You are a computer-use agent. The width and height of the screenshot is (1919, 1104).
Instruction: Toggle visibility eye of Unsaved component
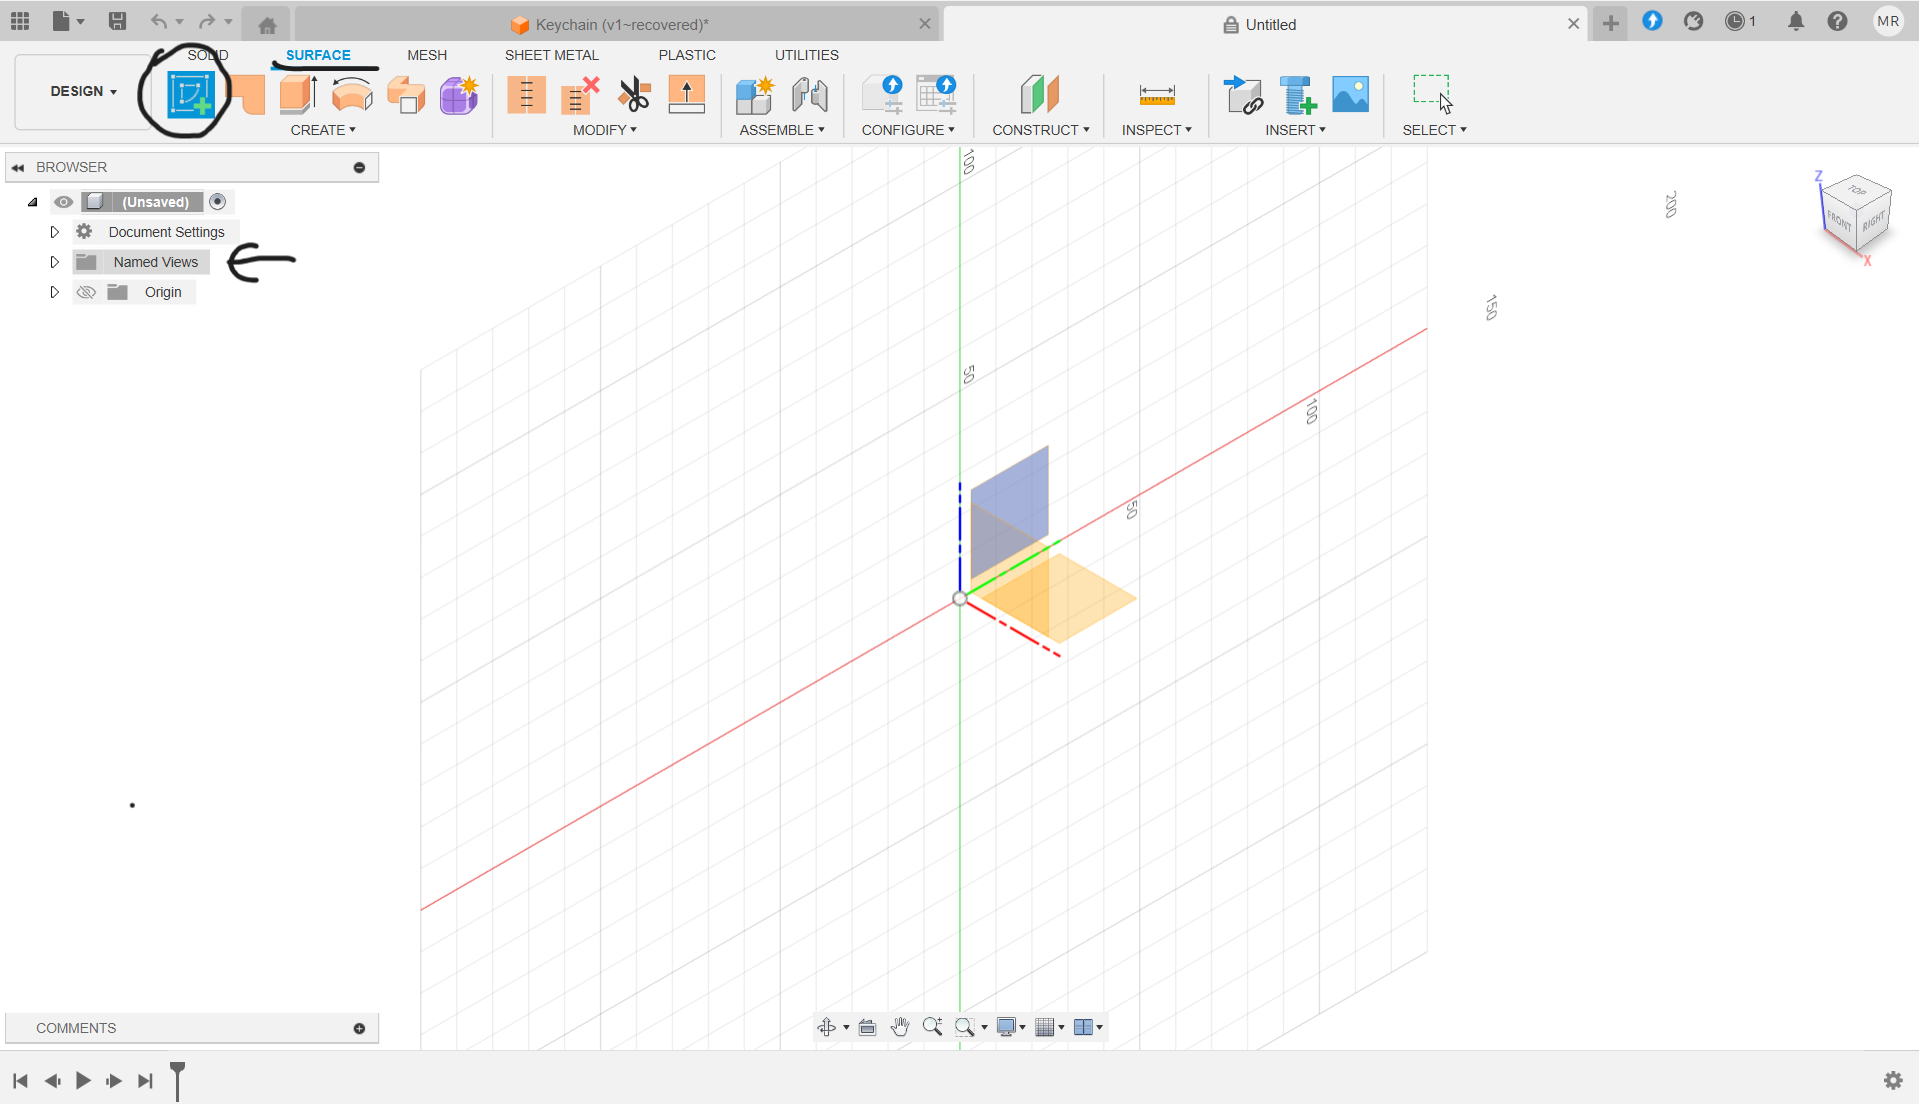63,202
